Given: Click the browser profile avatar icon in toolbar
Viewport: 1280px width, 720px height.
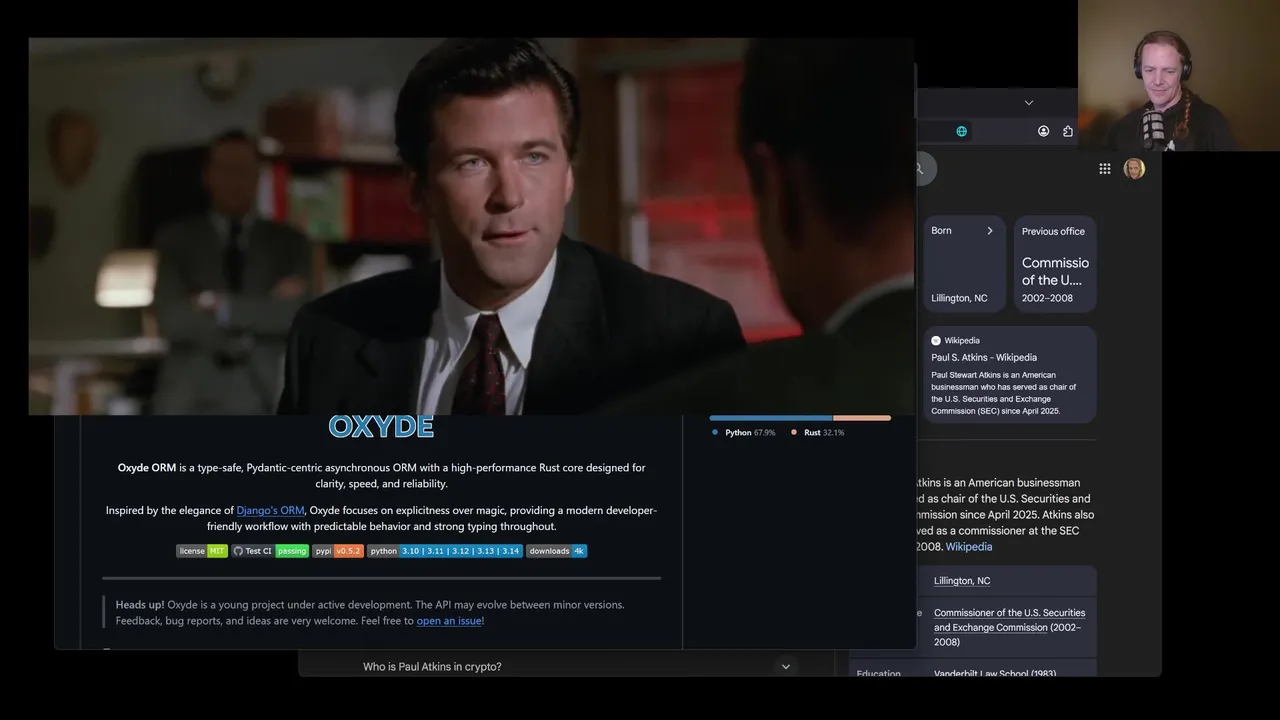Looking at the screenshot, I should (x=1043, y=131).
